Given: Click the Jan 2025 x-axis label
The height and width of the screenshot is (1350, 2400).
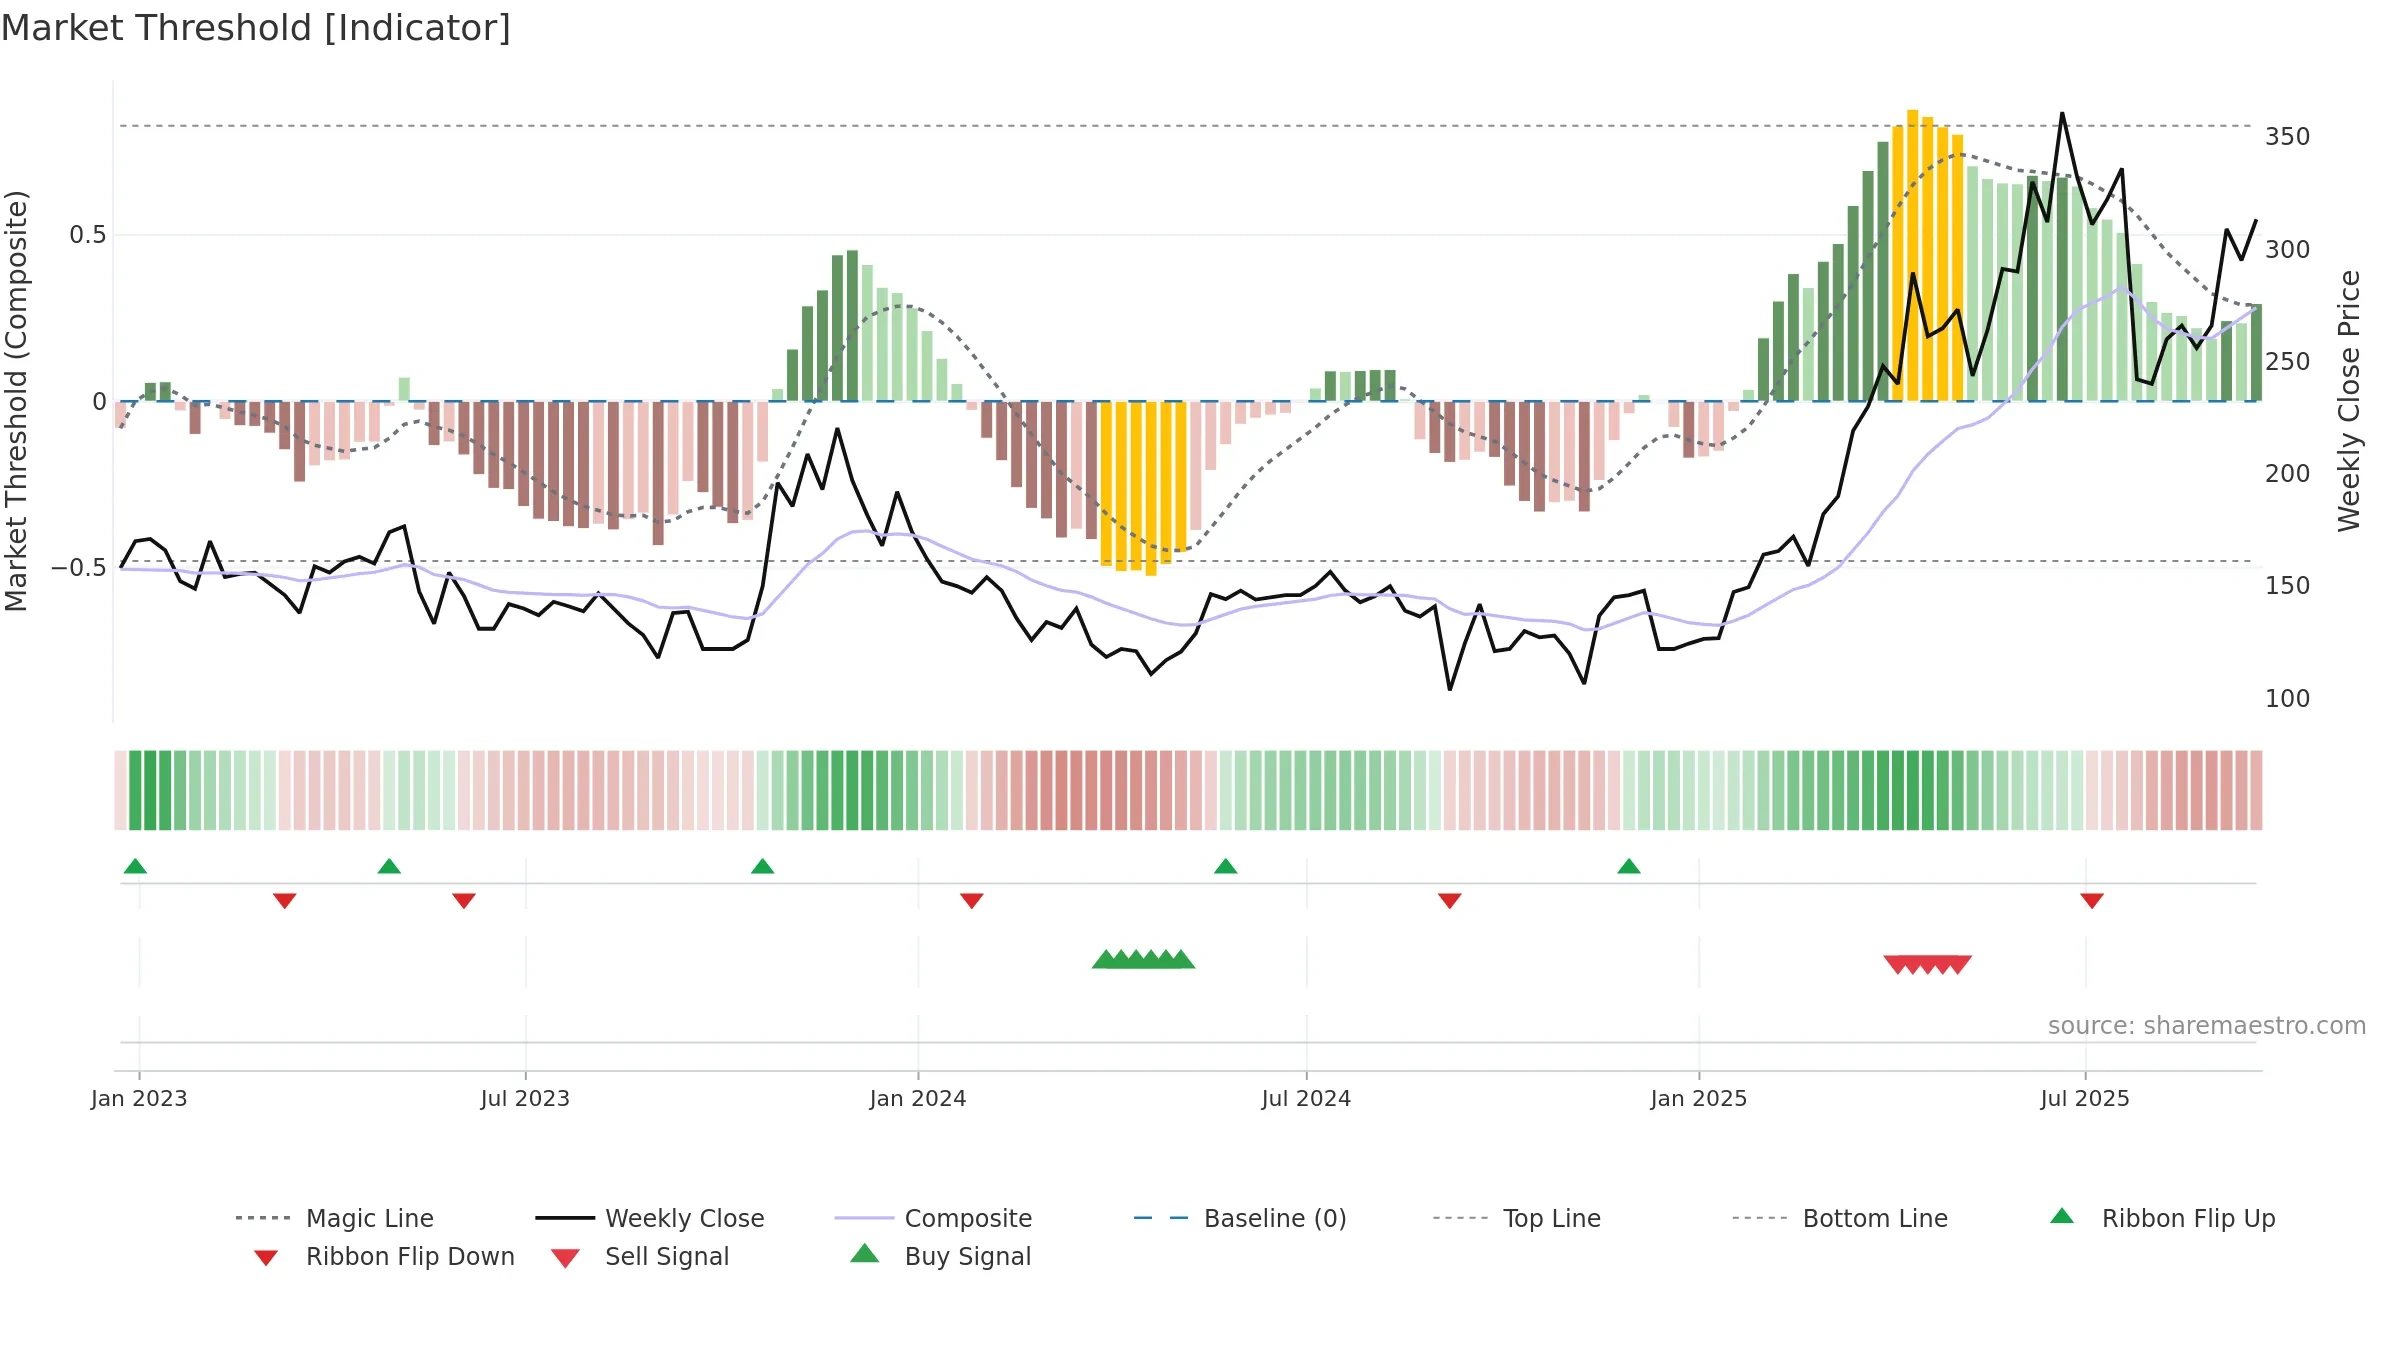Looking at the screenshot, I should tap(1699, 1098).
